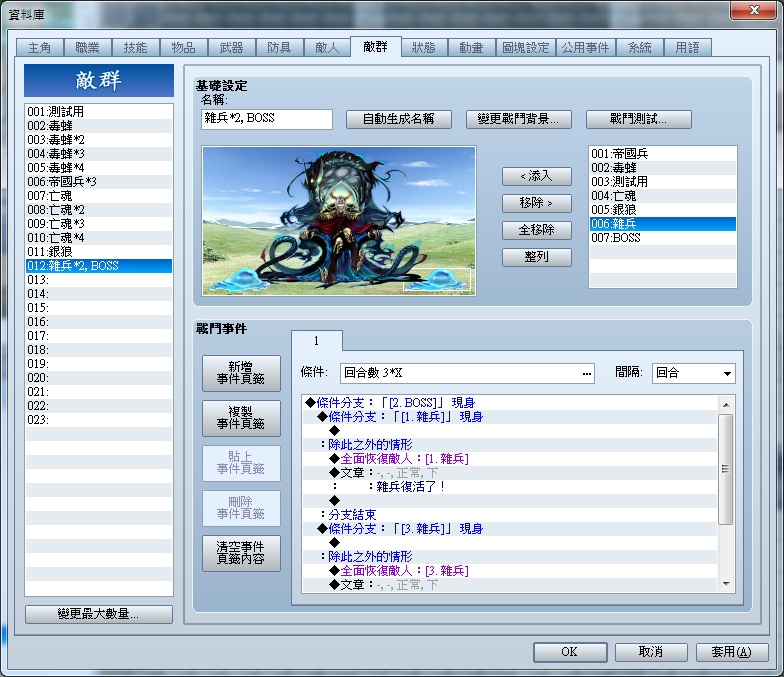Select enemy 004:亡魂 in enemy list

(x=662, y=196)
